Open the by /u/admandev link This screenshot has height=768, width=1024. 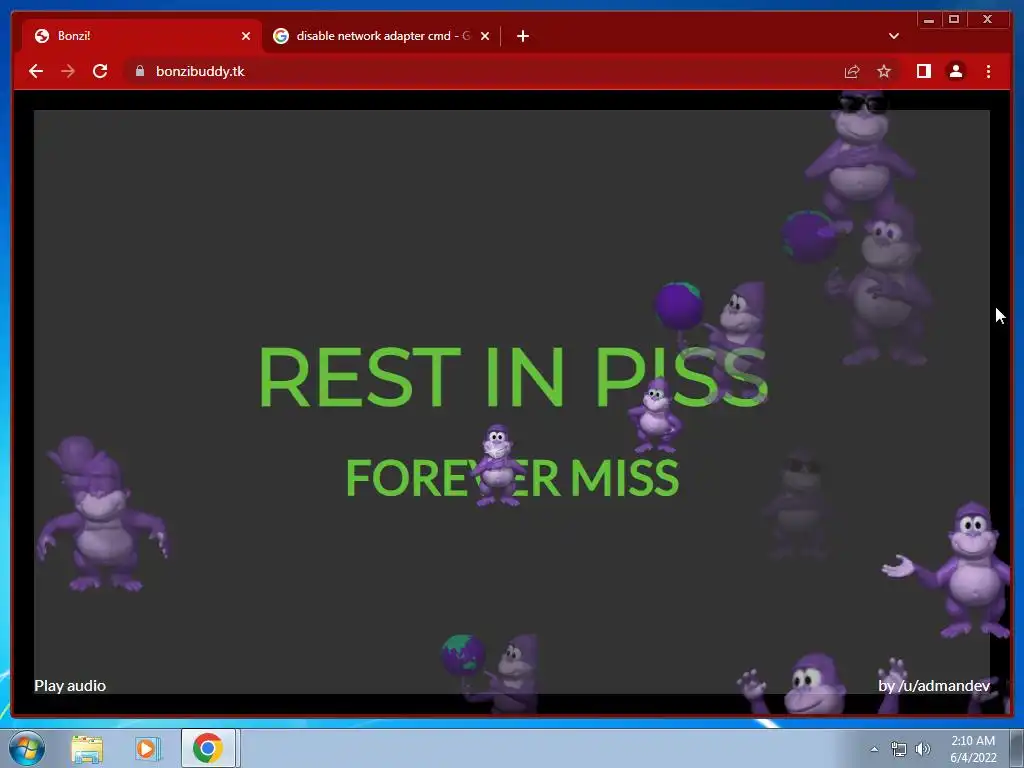(x=934, y=686)
